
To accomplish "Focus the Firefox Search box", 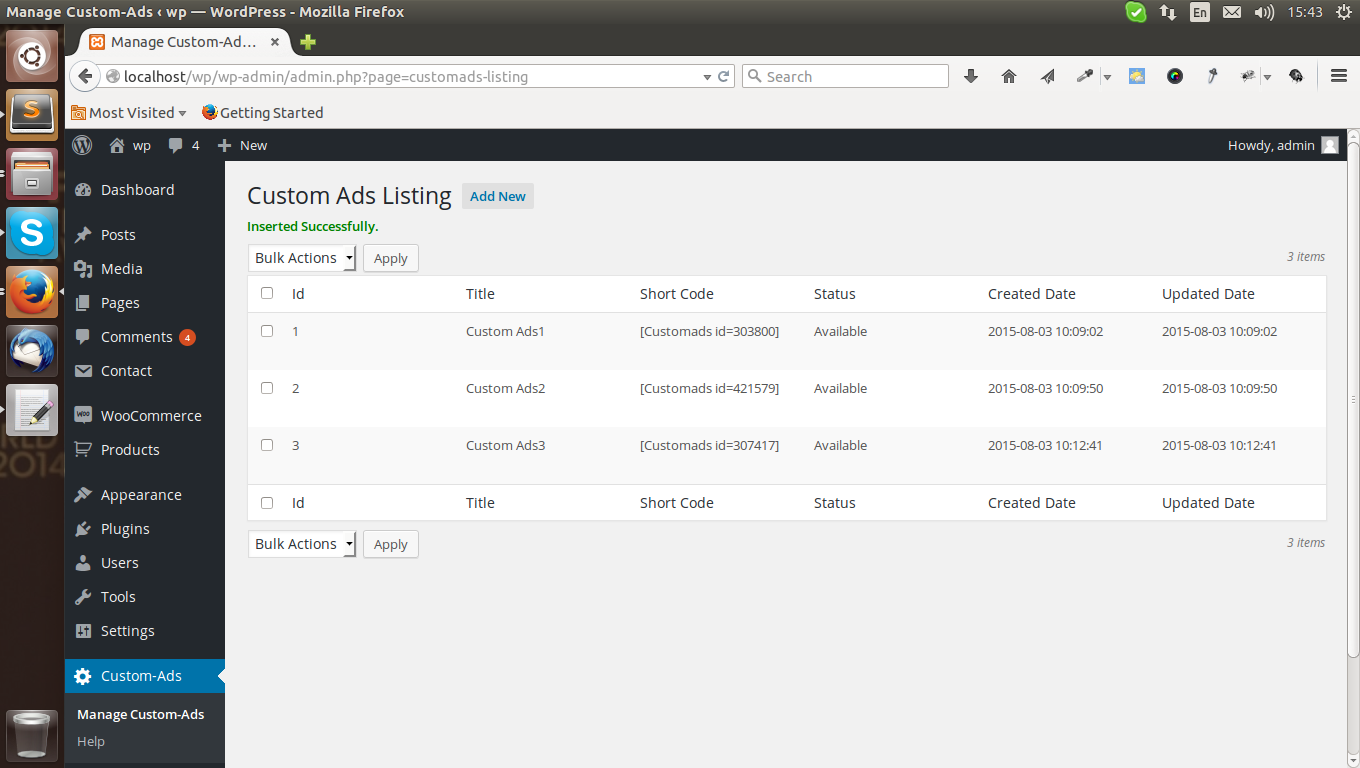I will [845, 76].
